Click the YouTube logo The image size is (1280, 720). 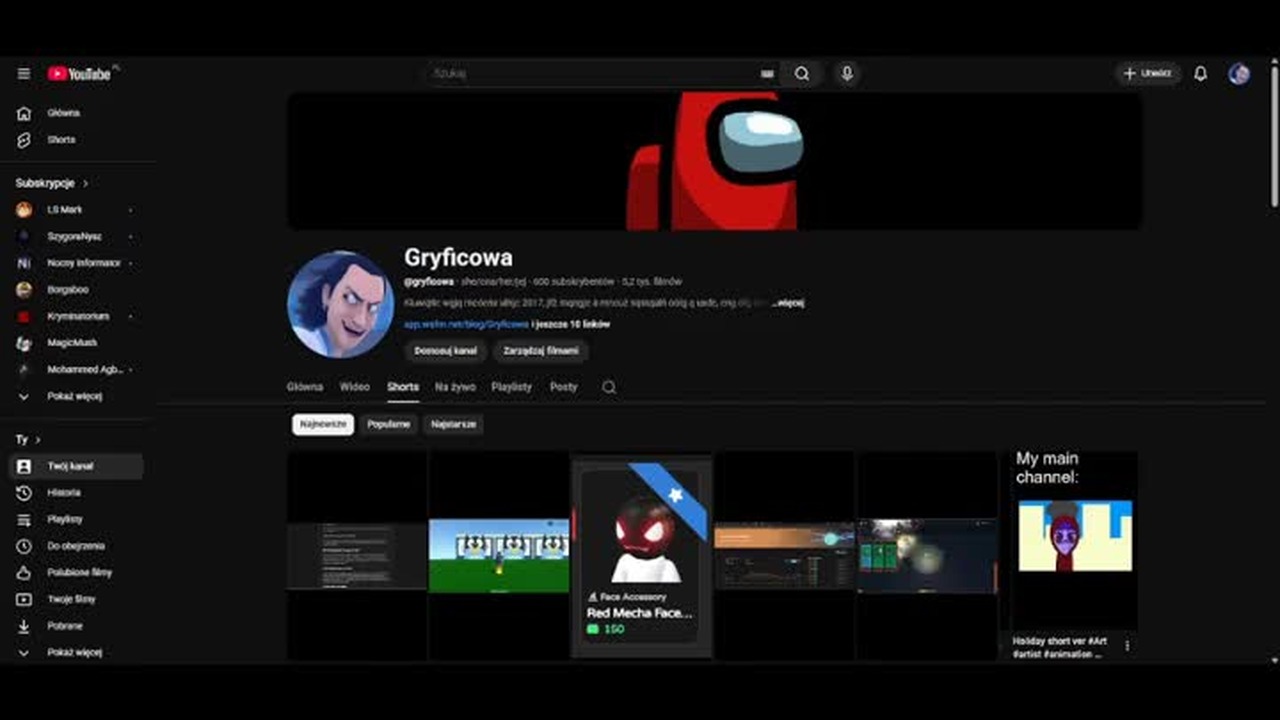[80, 73]
